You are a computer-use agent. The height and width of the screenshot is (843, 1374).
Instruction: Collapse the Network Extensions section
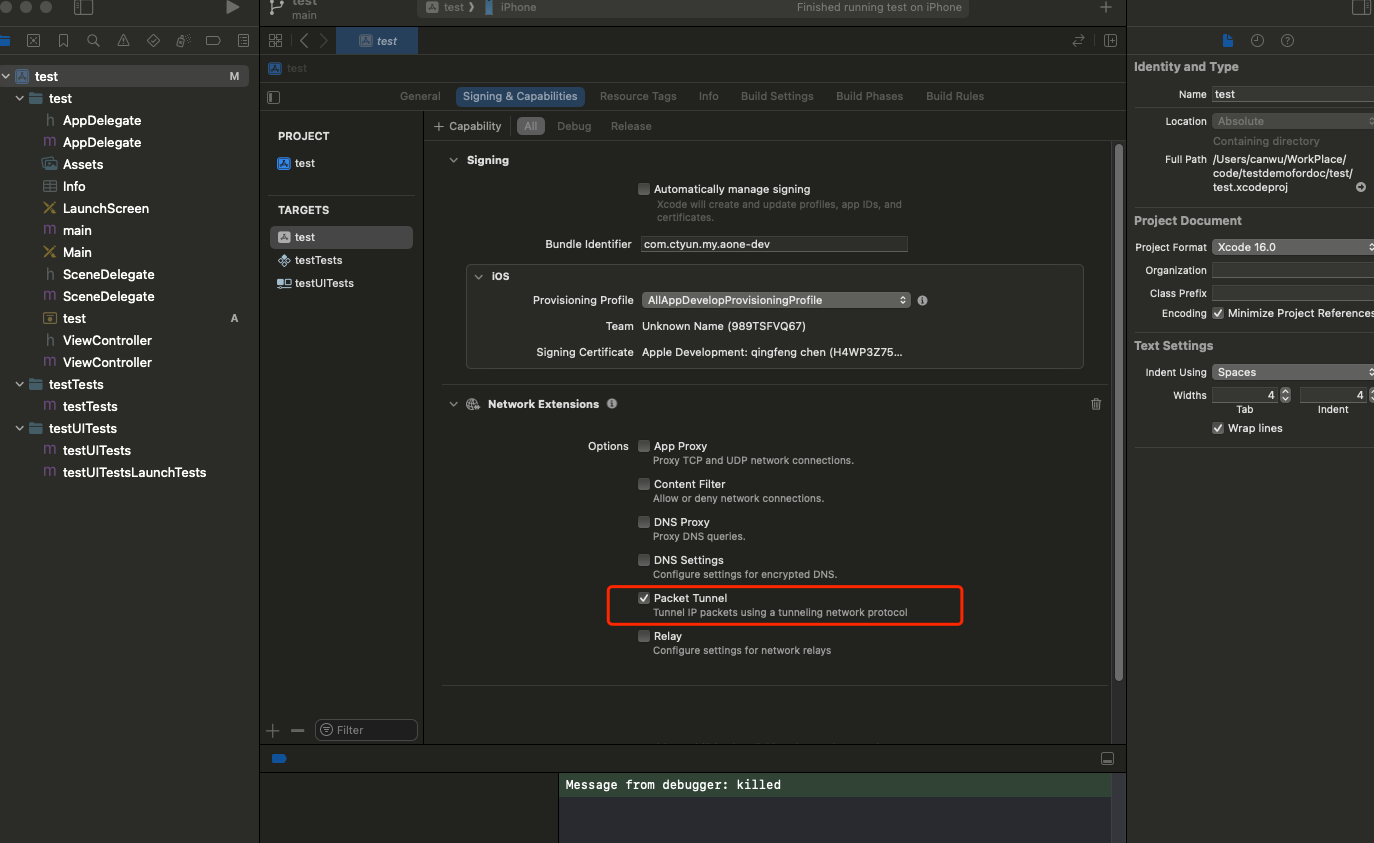click(453, 404)
